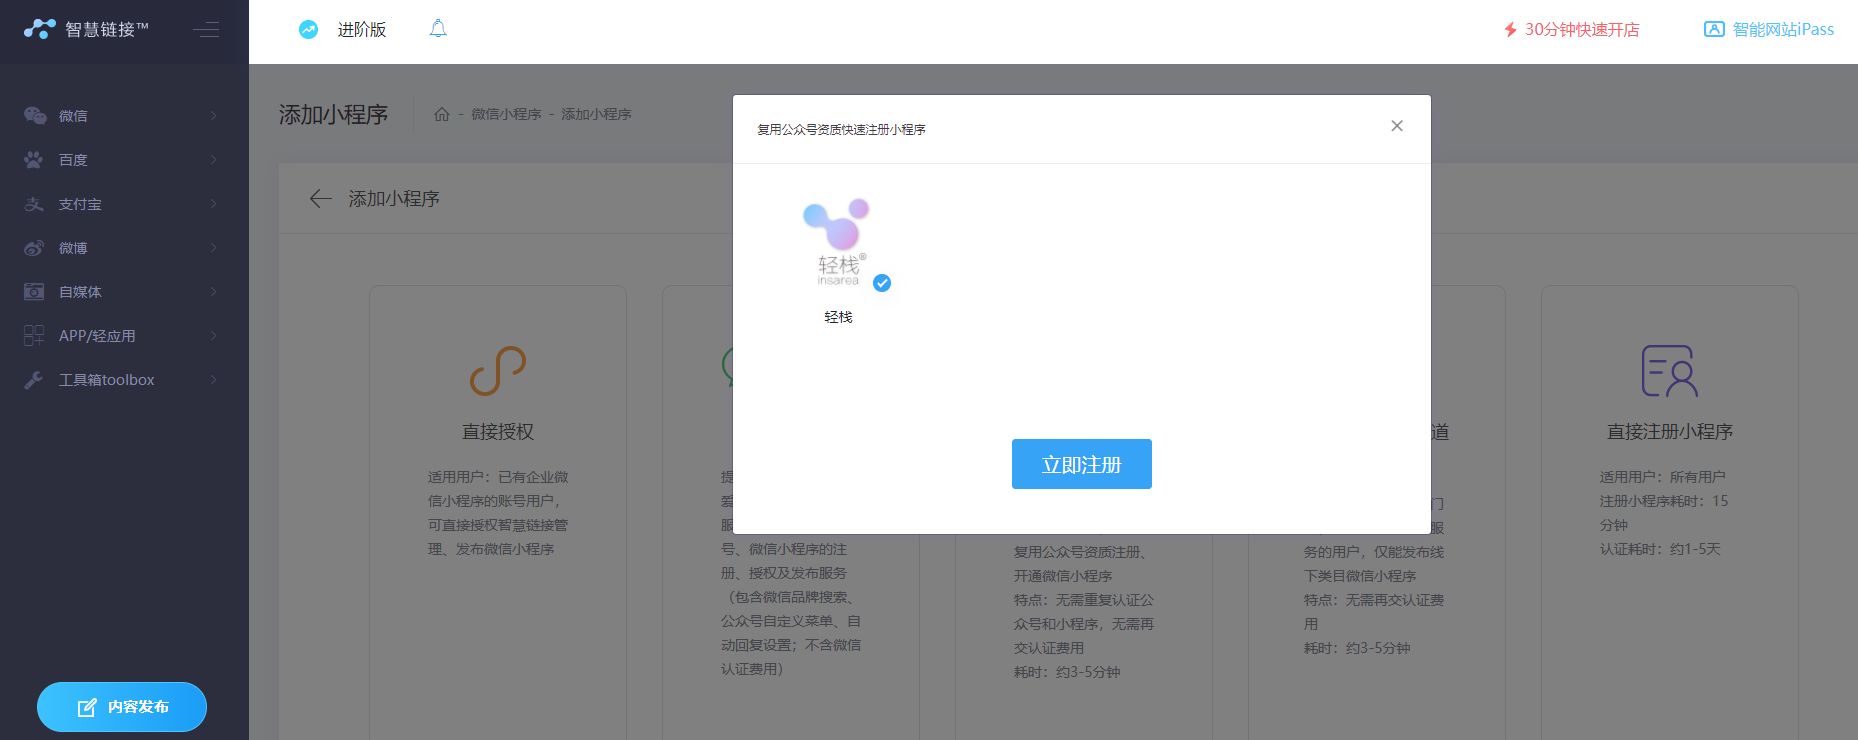Click the 直接注册小程序 card title

pyautogui.click(x=1670, y=432)
